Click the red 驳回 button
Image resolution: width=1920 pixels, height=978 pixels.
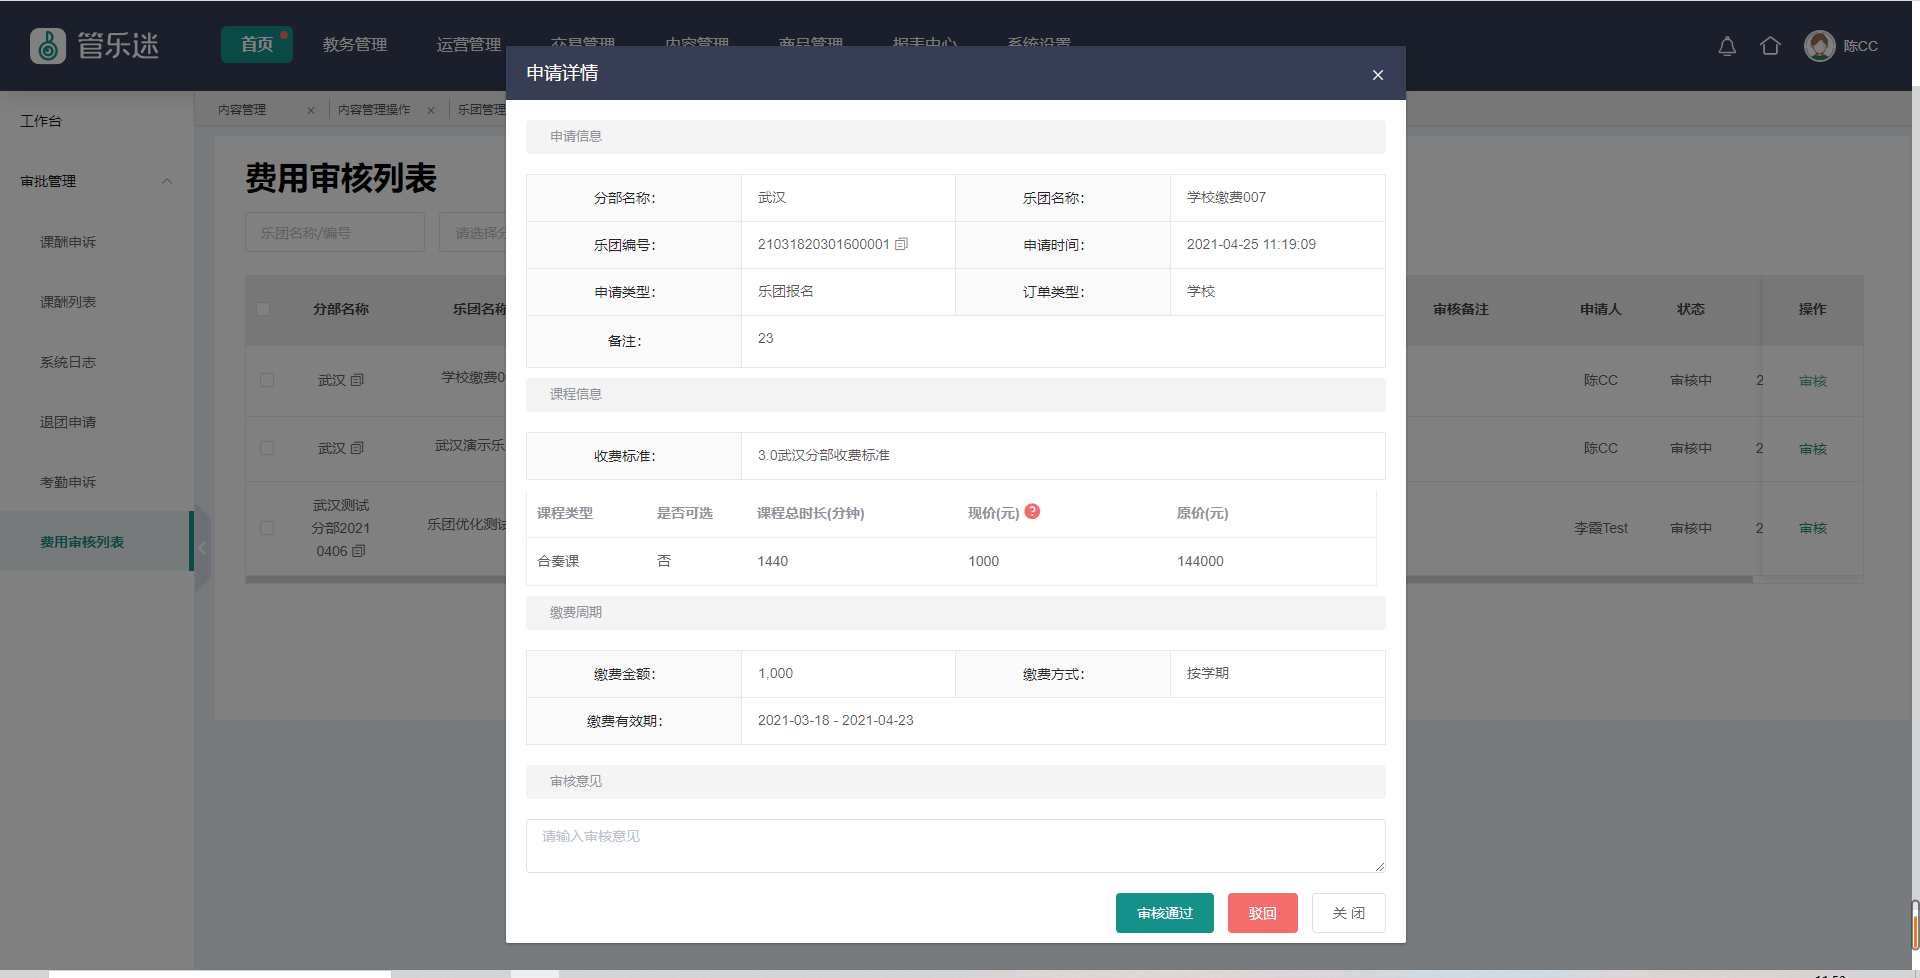click(1262, 913)
